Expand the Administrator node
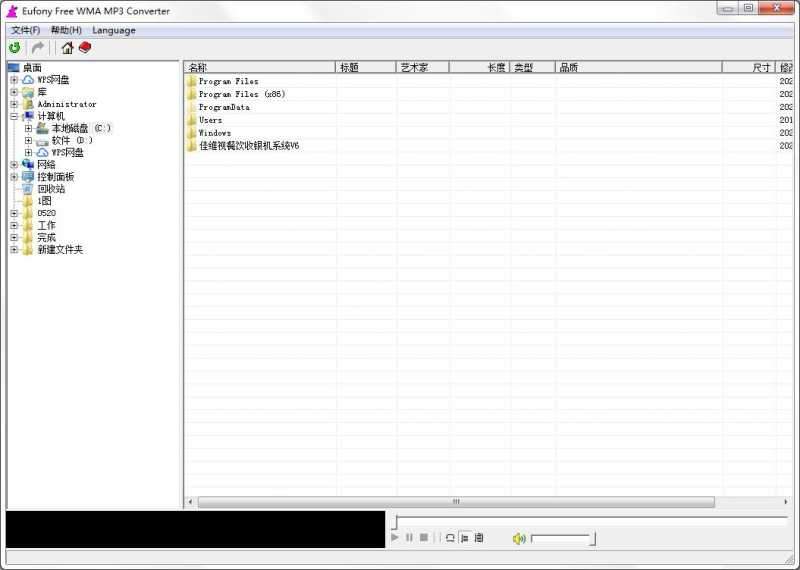The height and width of the screenshot is (570, 800). [14, 104]
